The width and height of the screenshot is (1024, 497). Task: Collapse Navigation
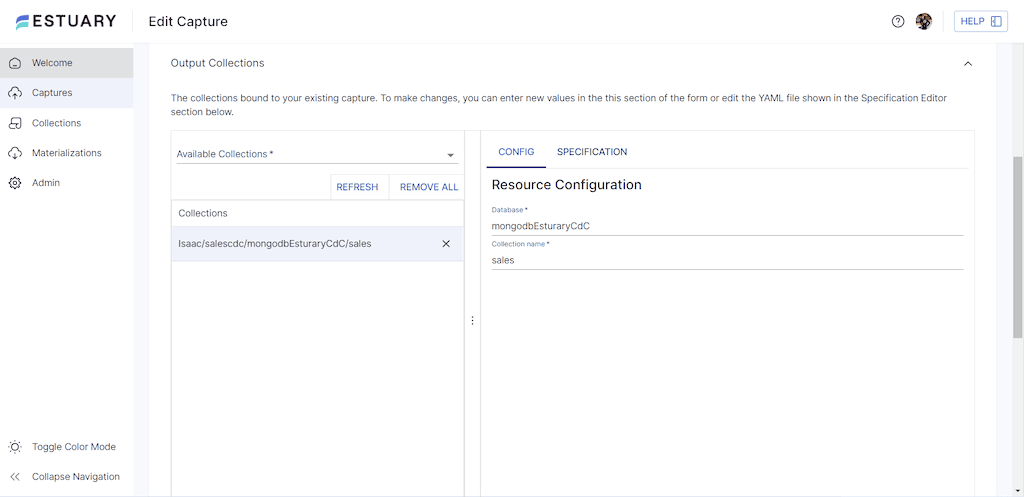pos(67,477)
